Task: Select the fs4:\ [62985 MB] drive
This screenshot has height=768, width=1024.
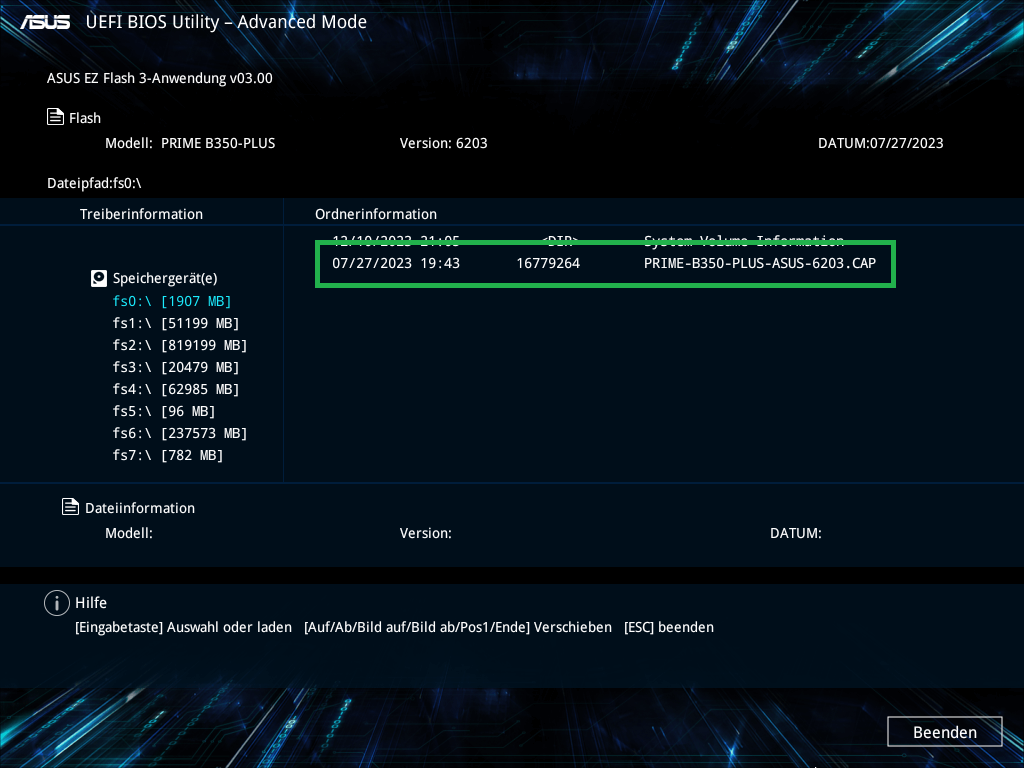Action: point(176,389)
